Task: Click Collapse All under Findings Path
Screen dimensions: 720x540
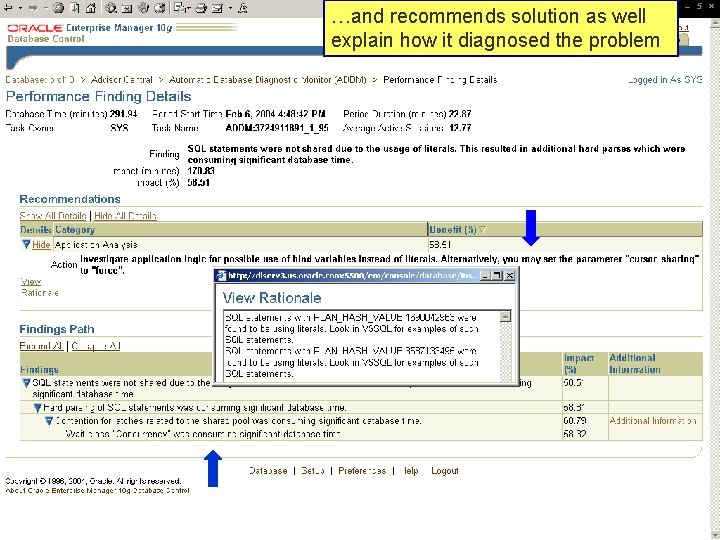Action: click(x=96, y=346)
